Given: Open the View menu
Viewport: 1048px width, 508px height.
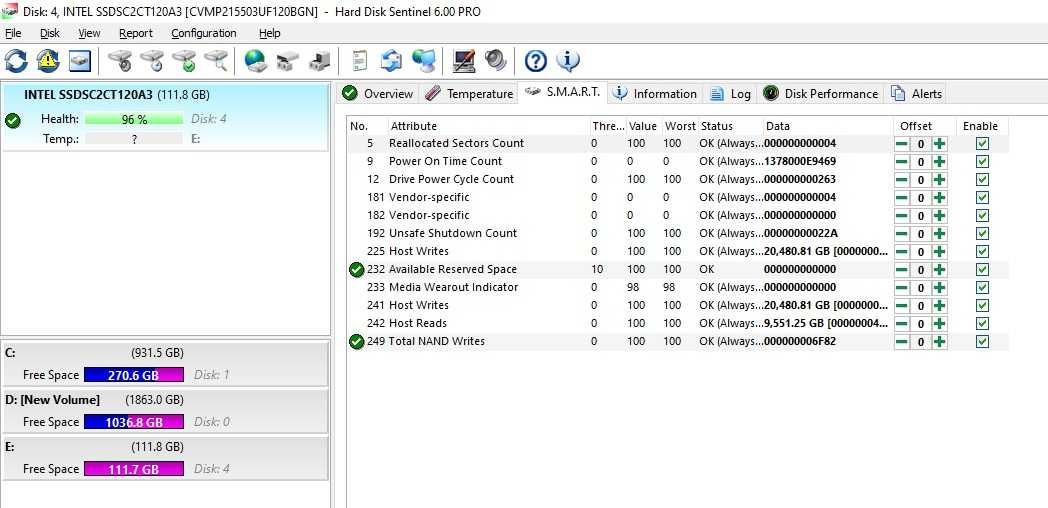Looking at the screenshot, I should coord(89,33).
